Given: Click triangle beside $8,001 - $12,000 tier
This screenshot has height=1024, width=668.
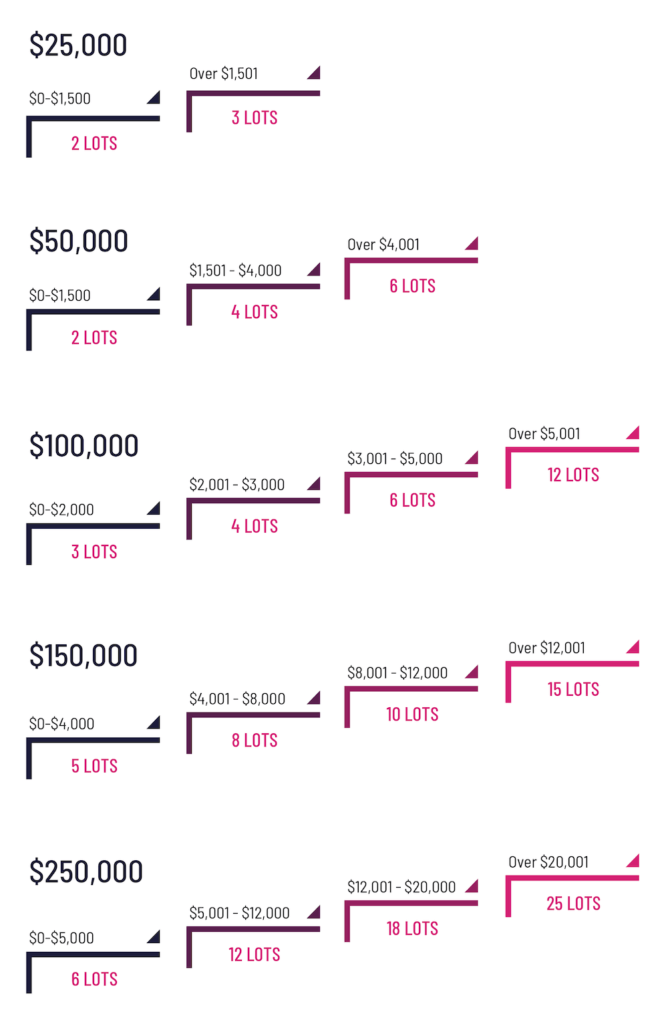Looking at the screenshot, I should pyautogui.click(x=473, y=672).
